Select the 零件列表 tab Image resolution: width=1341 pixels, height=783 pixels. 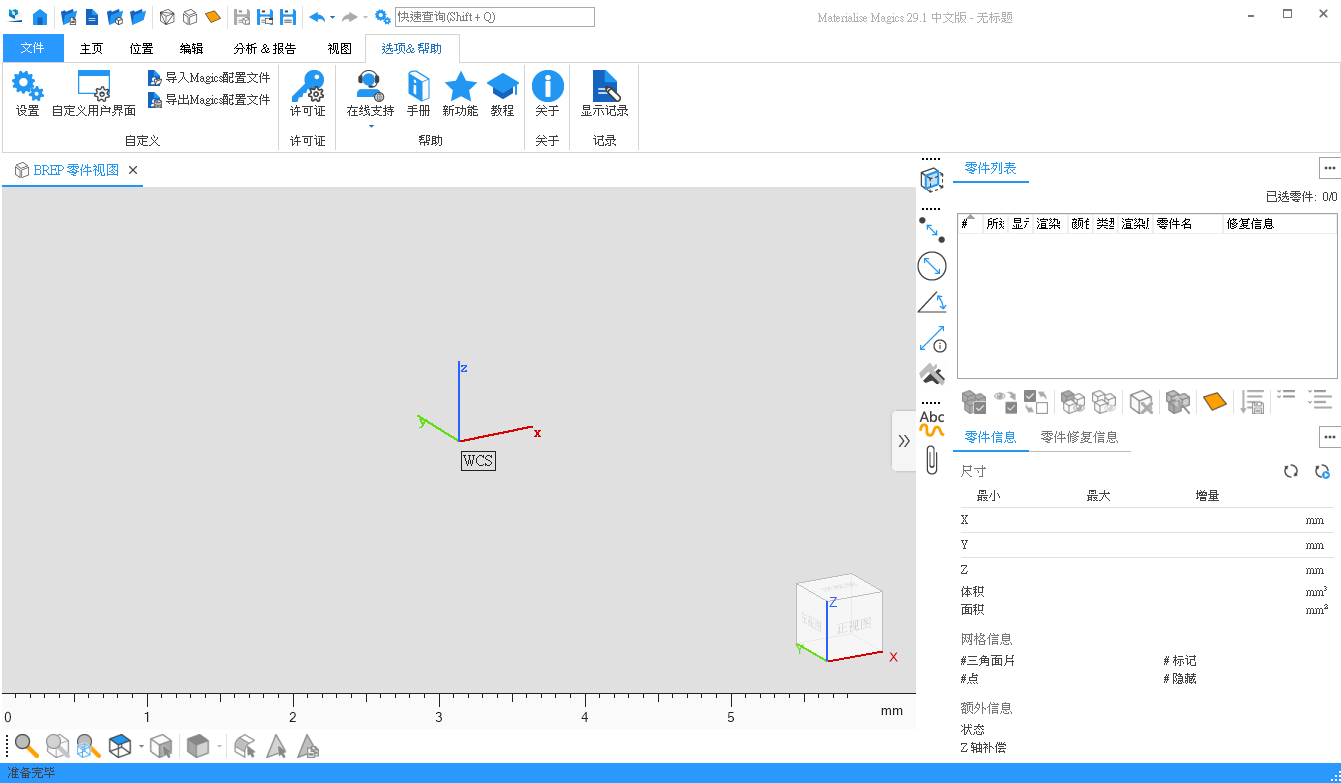click(x=990, y=168)
